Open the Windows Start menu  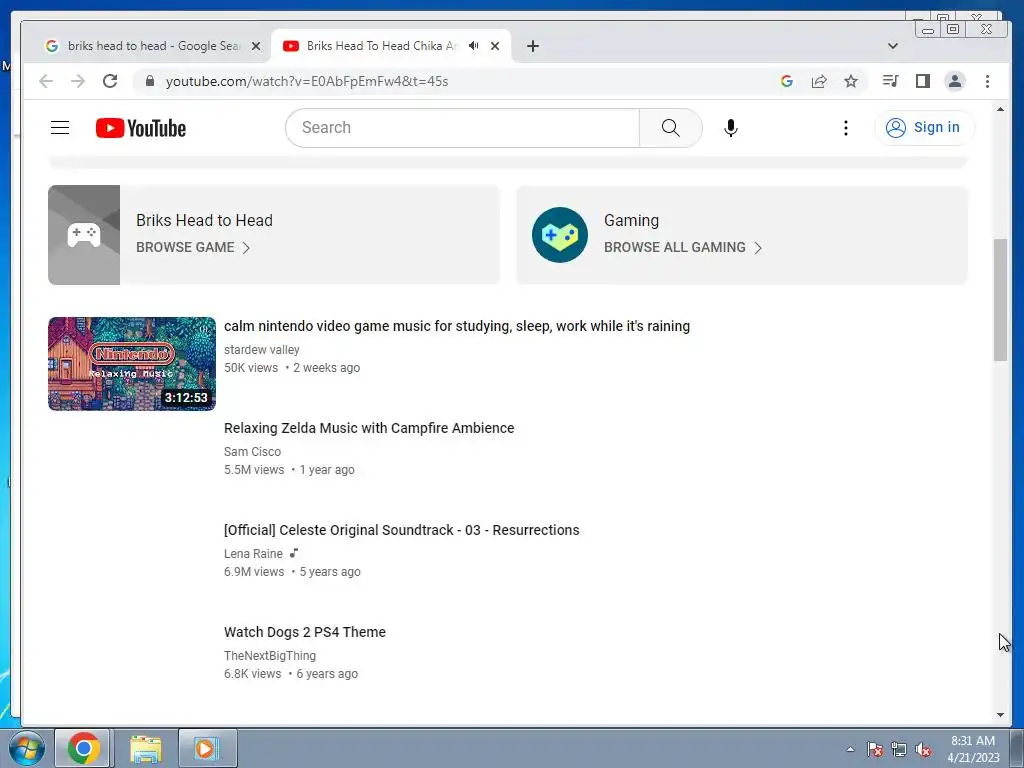25,748
